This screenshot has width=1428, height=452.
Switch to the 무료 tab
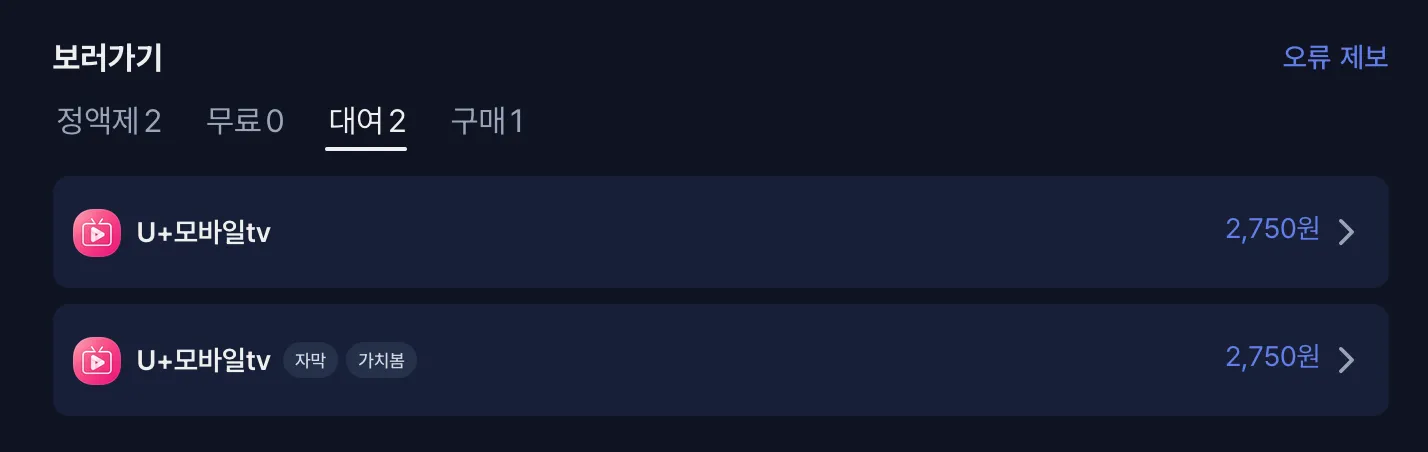coord(245,122)
